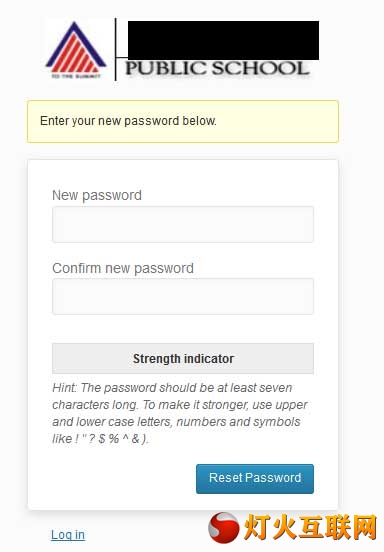Click the red sphere watermark icon
Viewport: 384px width, 552px height.
tap(224, 528)
